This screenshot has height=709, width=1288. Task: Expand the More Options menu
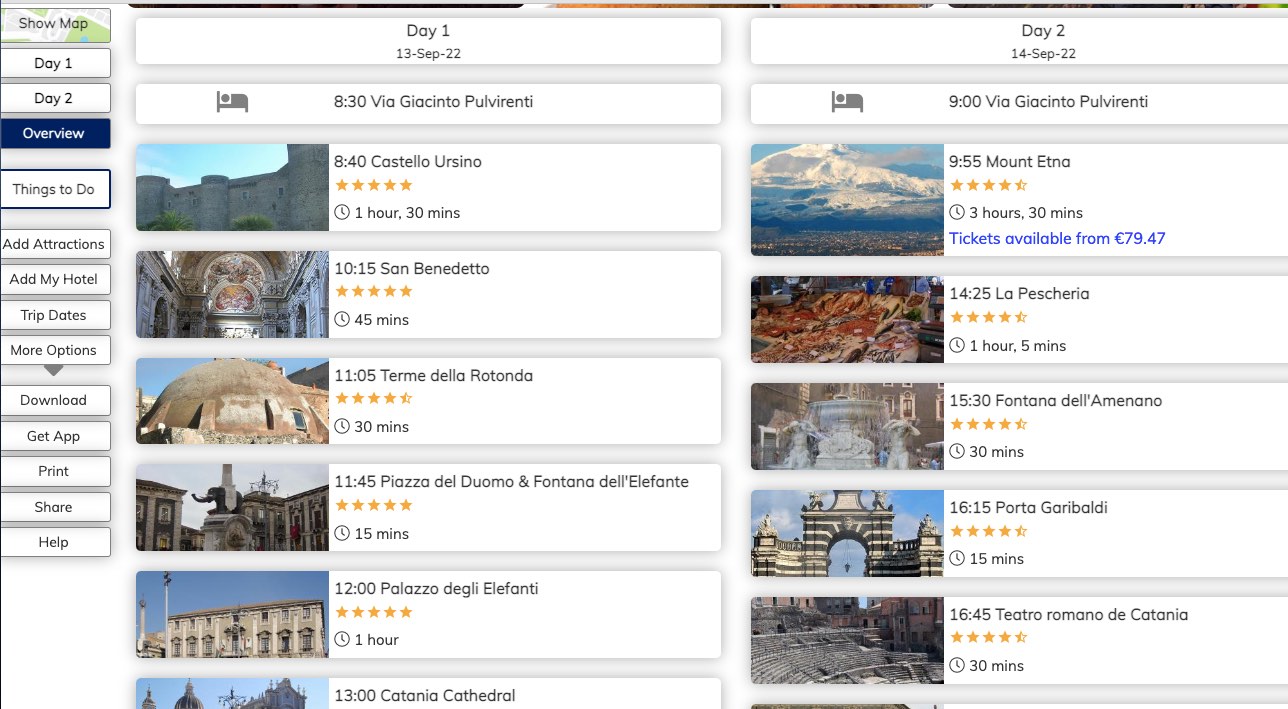click(x=54, y=351)
